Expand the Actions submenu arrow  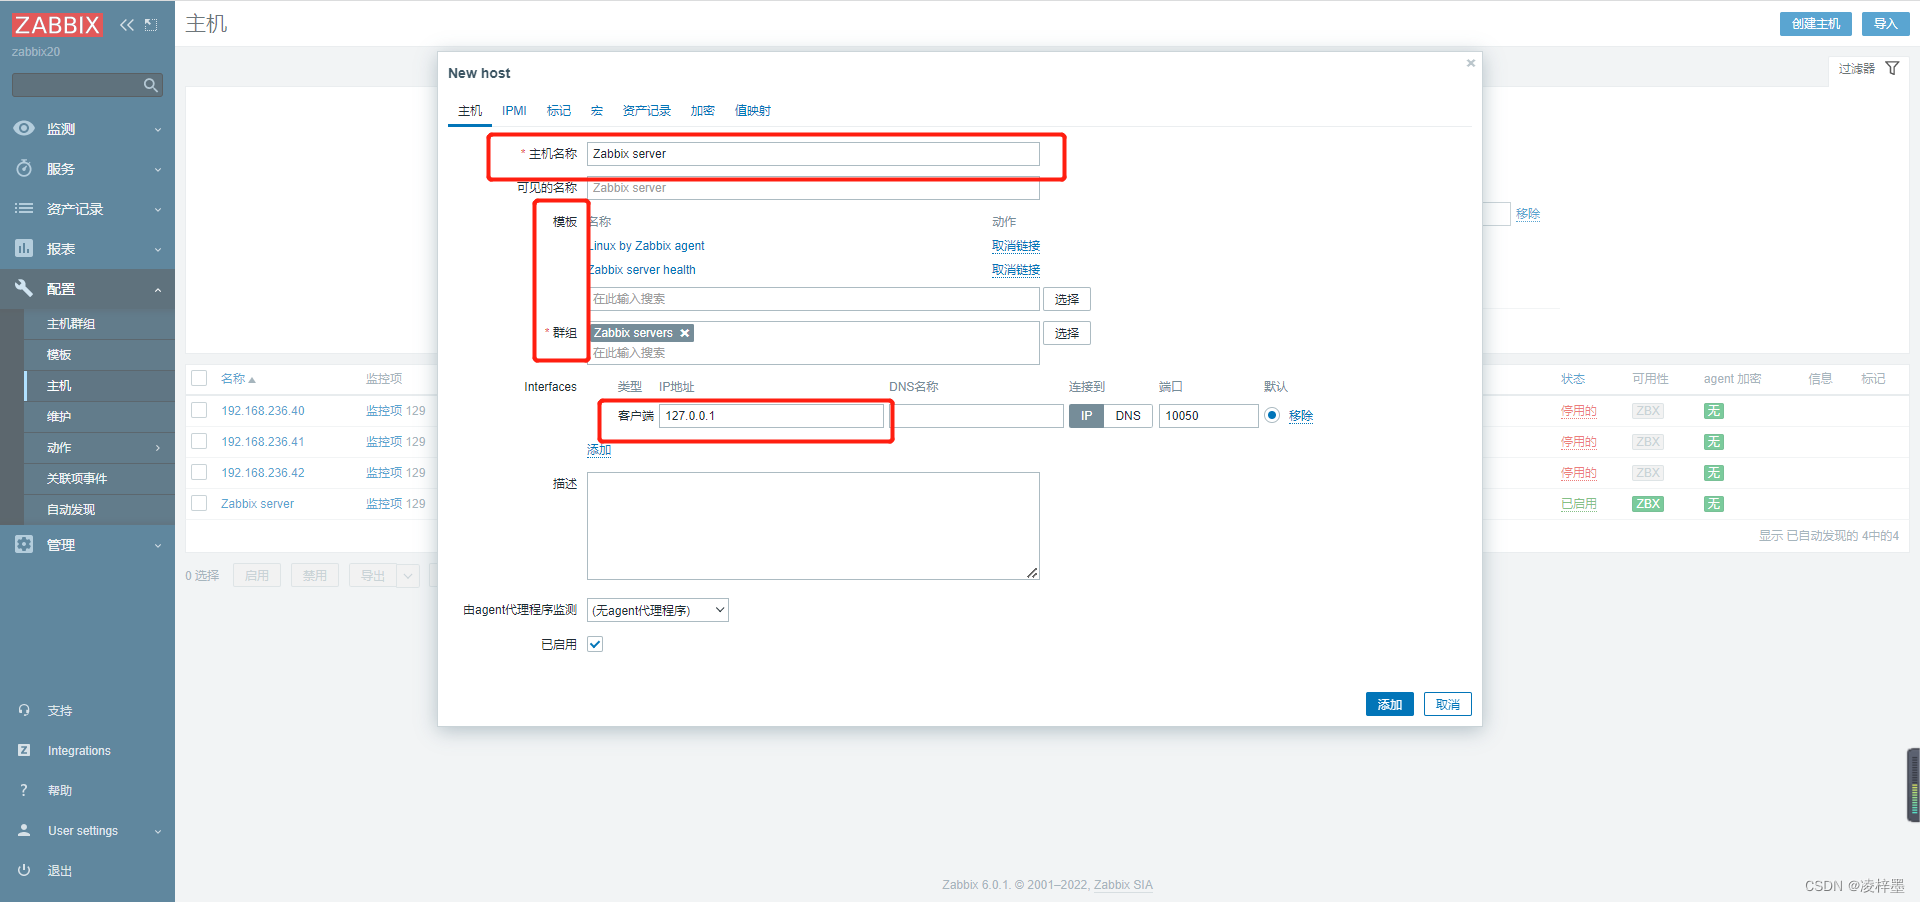(x=158, y=448)
